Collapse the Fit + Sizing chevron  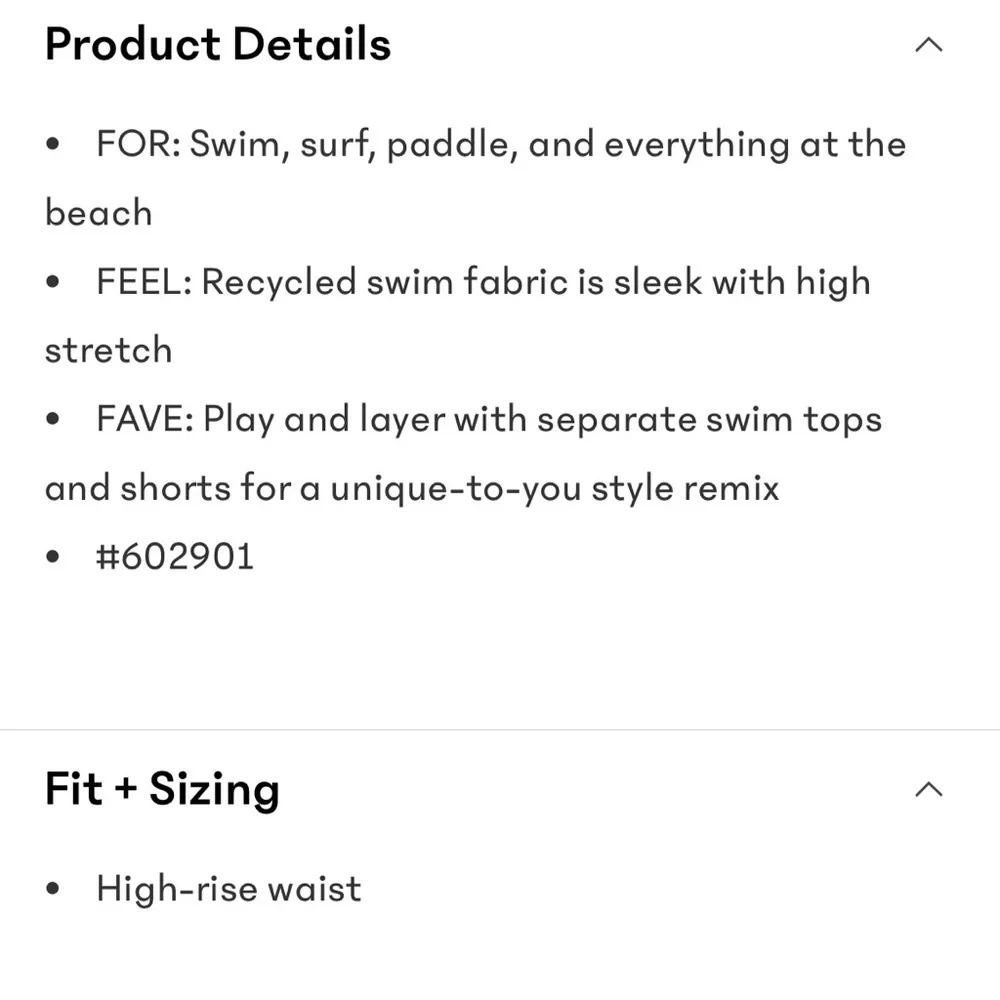click(x=929, y=790)
